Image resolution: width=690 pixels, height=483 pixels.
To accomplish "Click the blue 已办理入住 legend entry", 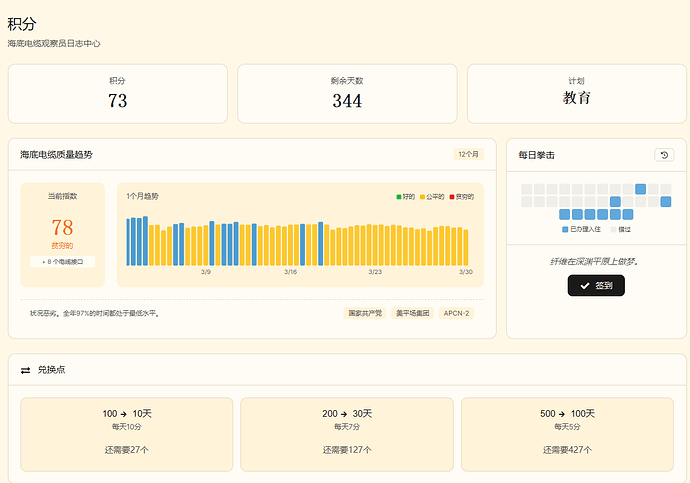I will [581, 229].
